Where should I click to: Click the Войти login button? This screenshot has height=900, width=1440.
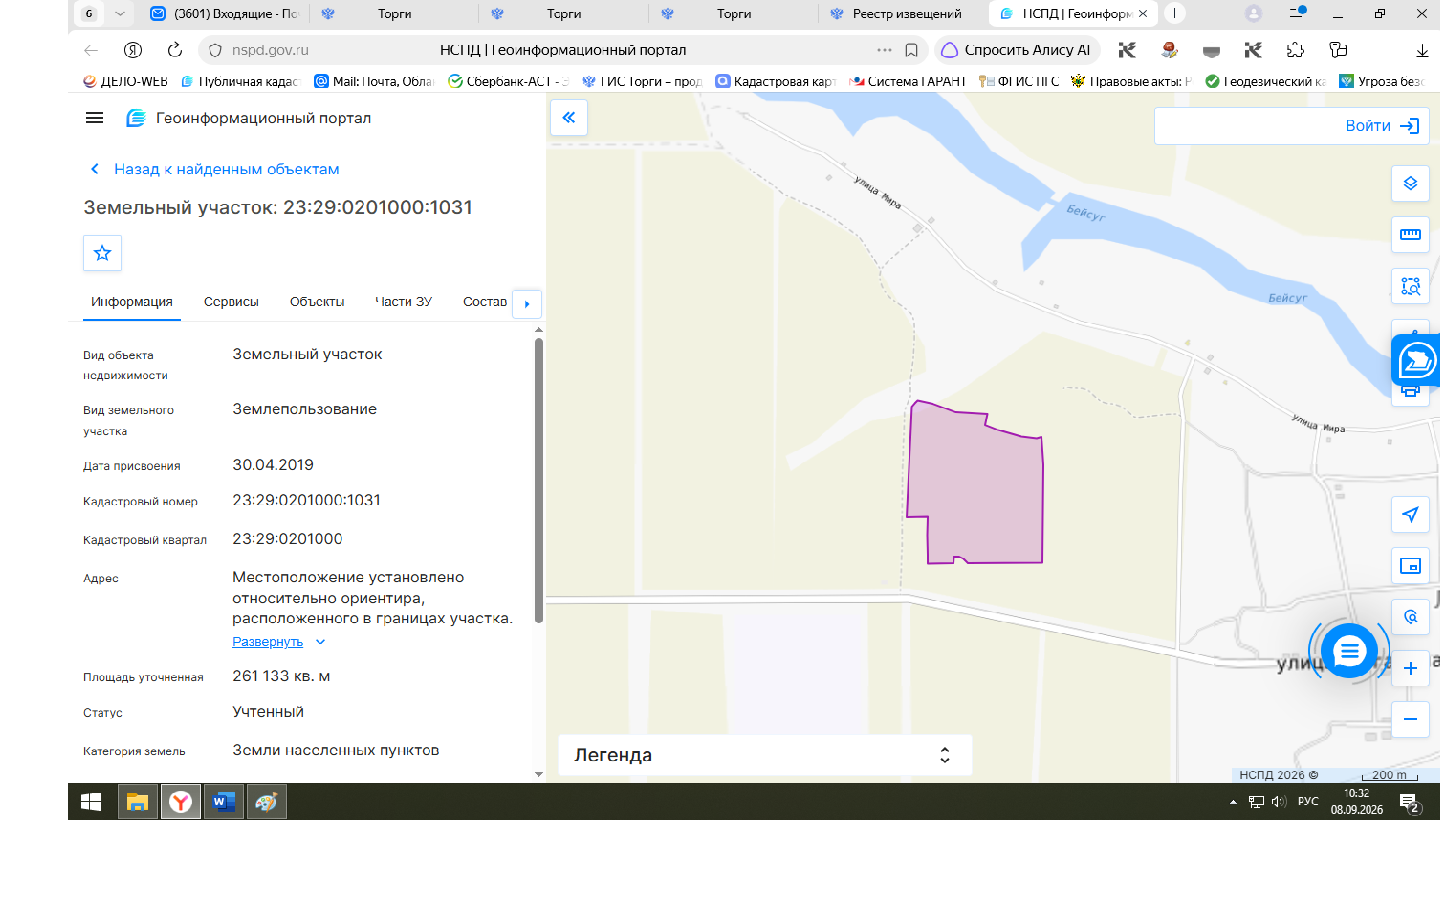[1381, 126]
